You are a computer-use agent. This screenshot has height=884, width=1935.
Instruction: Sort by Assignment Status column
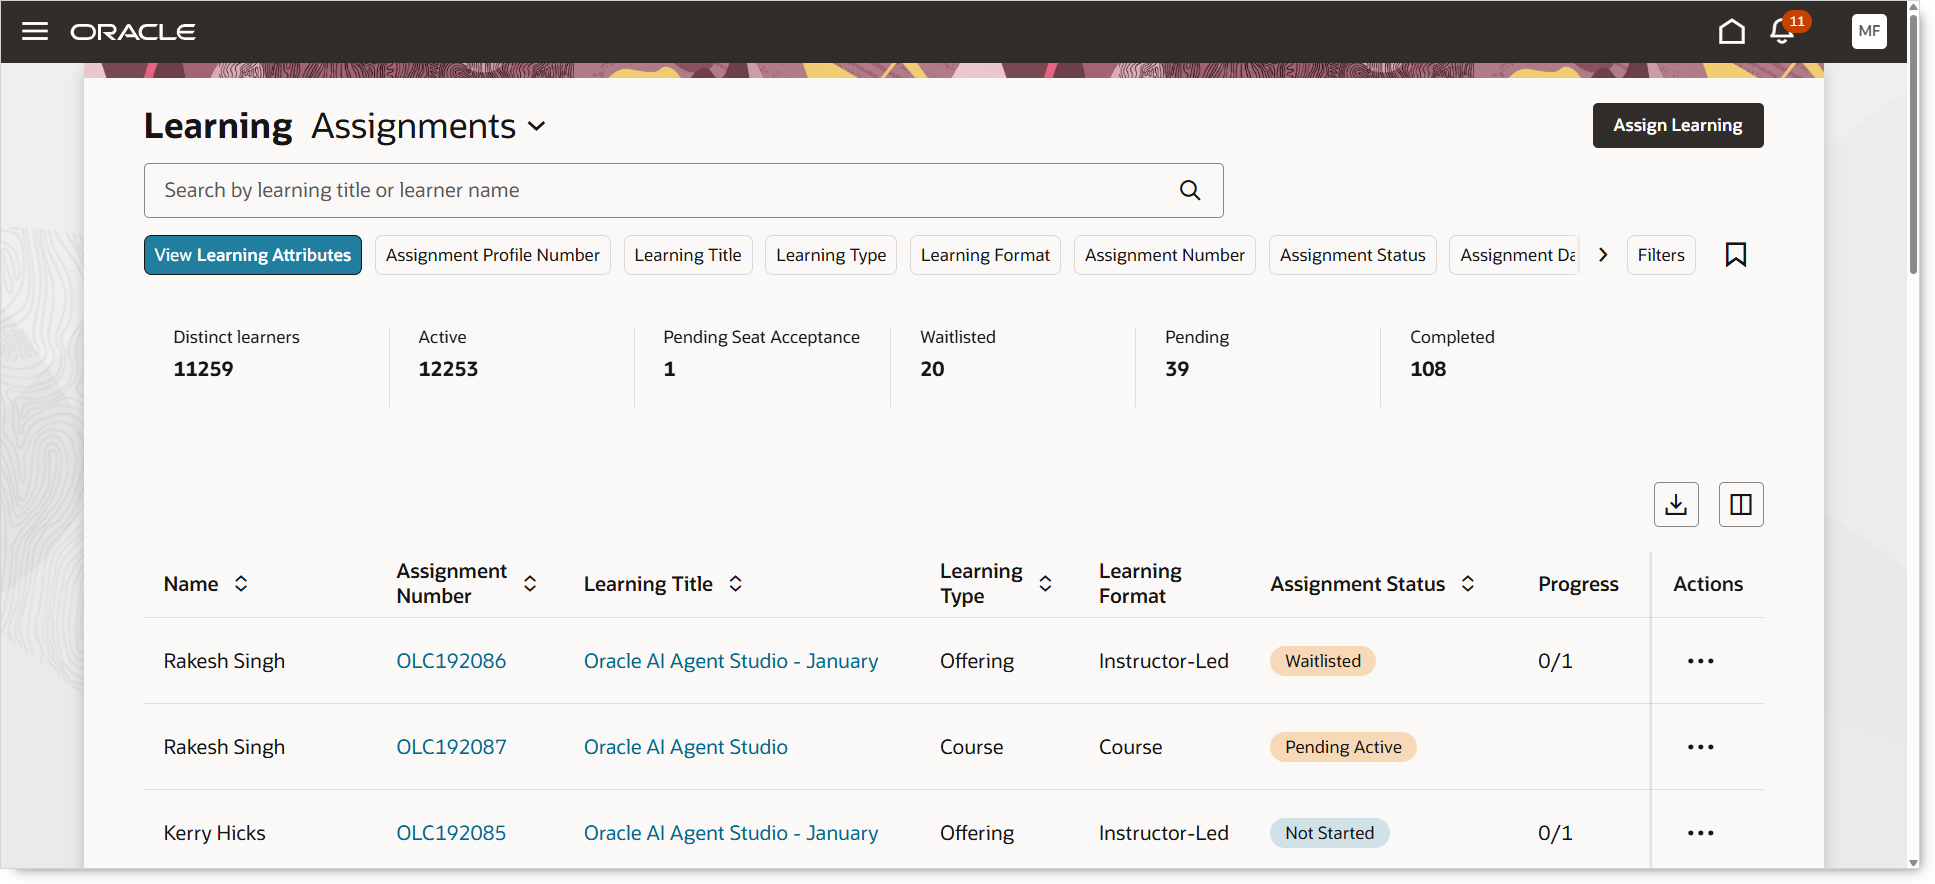point(1468,584)
